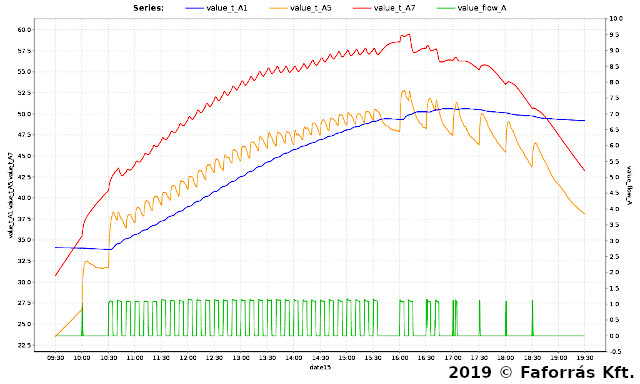
Task: Click the 60.0 label on the left axis
Action: click(24, 30)
